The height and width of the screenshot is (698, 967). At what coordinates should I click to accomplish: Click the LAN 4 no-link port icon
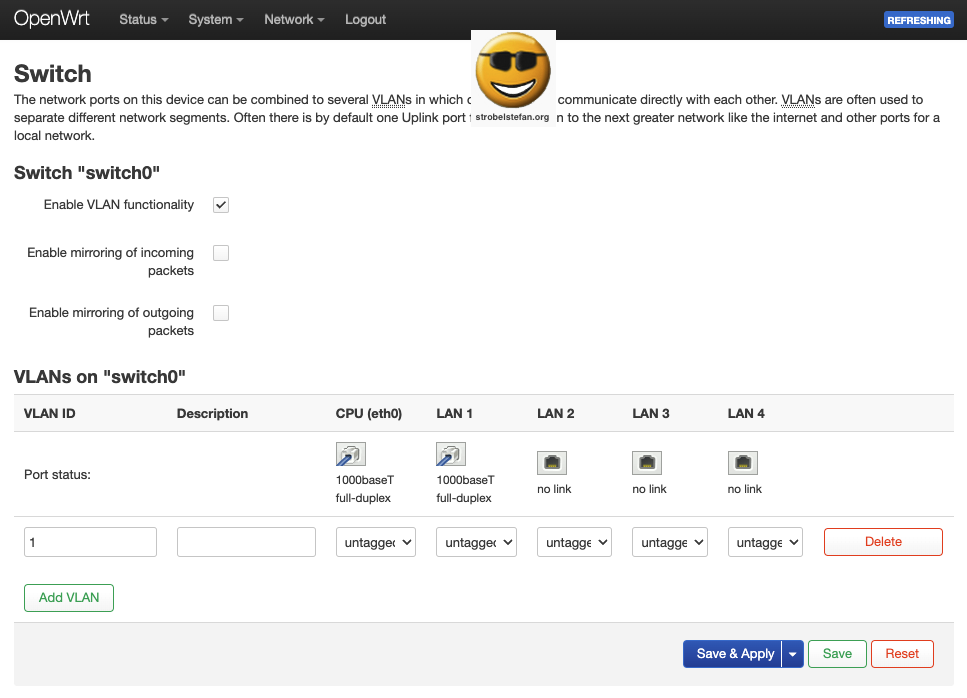[x=743, y=462]
